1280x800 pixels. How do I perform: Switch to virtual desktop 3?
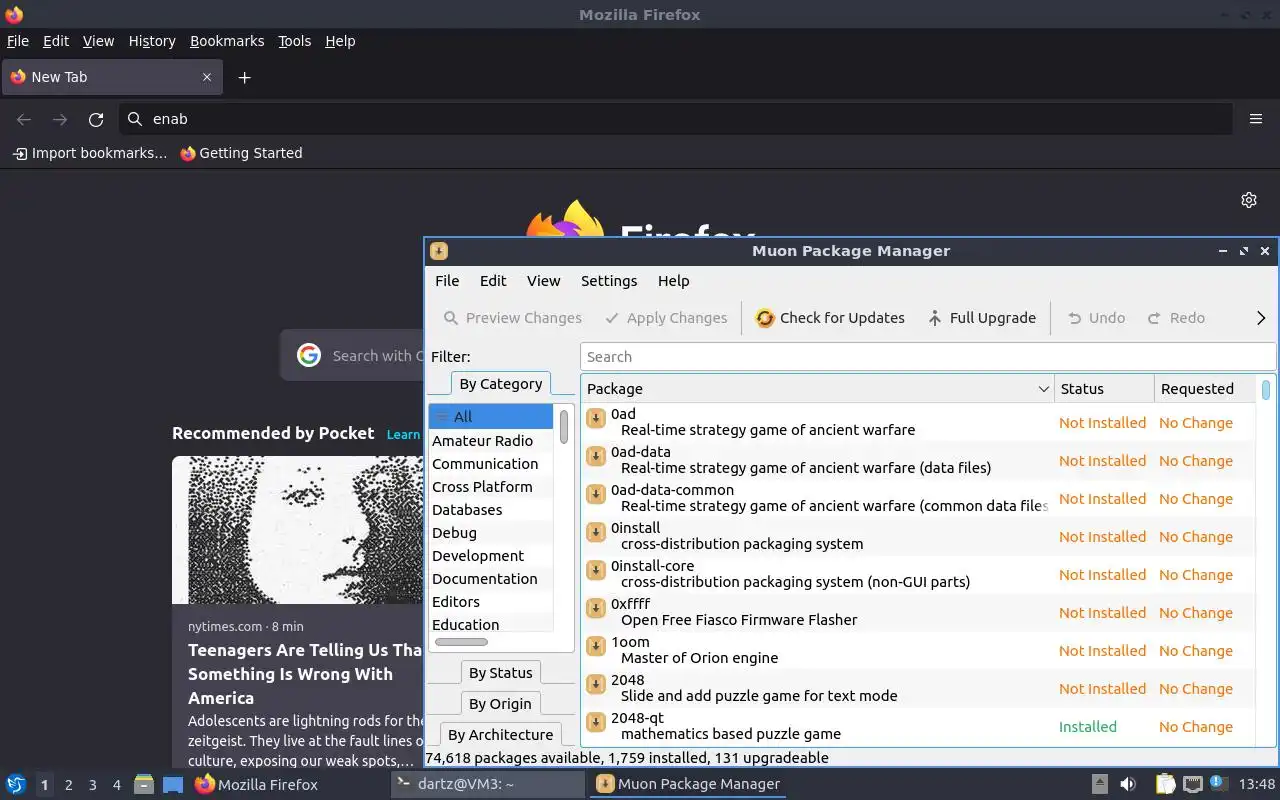click(x=93, y=785)
